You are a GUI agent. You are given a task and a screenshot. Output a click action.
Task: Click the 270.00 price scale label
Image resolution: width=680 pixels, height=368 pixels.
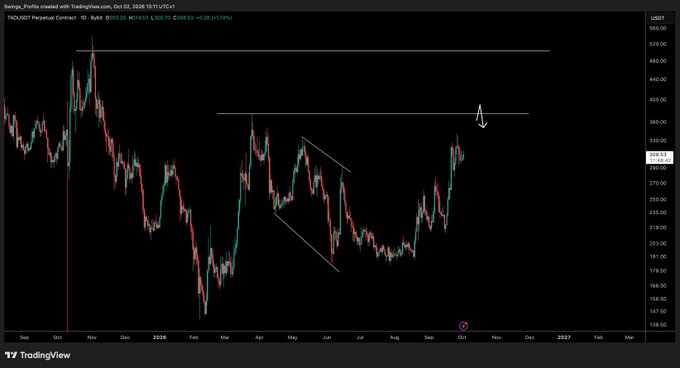(x=657, y=183)
